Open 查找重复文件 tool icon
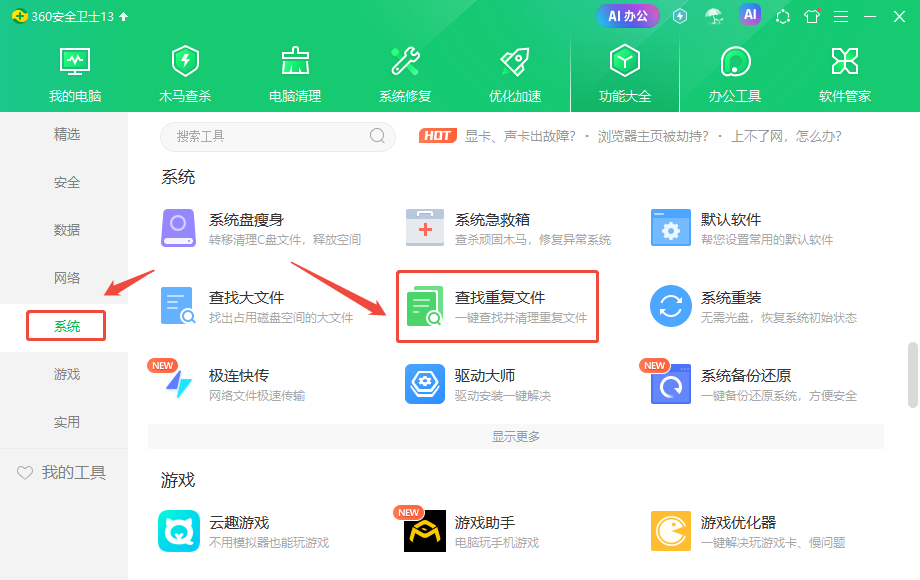 pos(425,306)
